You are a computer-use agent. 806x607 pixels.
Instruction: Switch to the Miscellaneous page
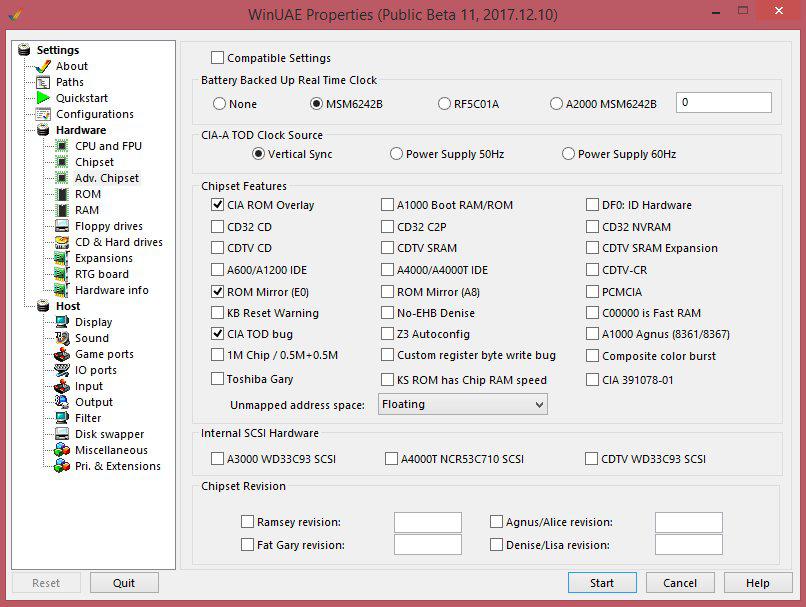pyautogui.click(x=112, y=450)
